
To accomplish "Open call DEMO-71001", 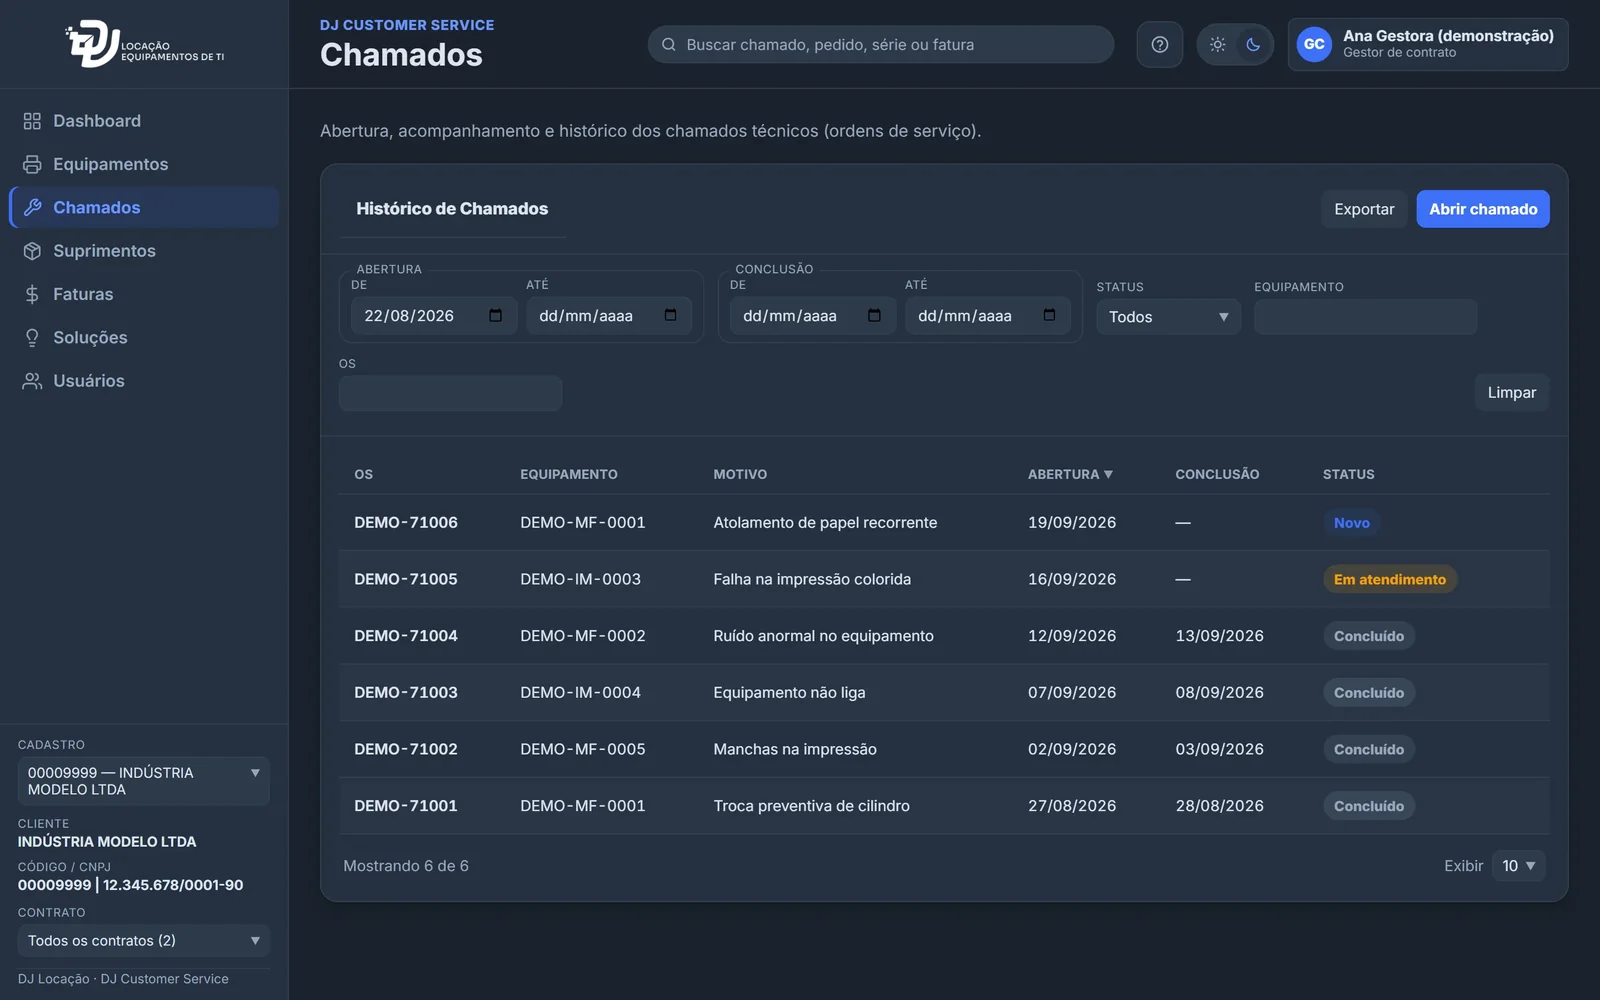I will [406, 806].
